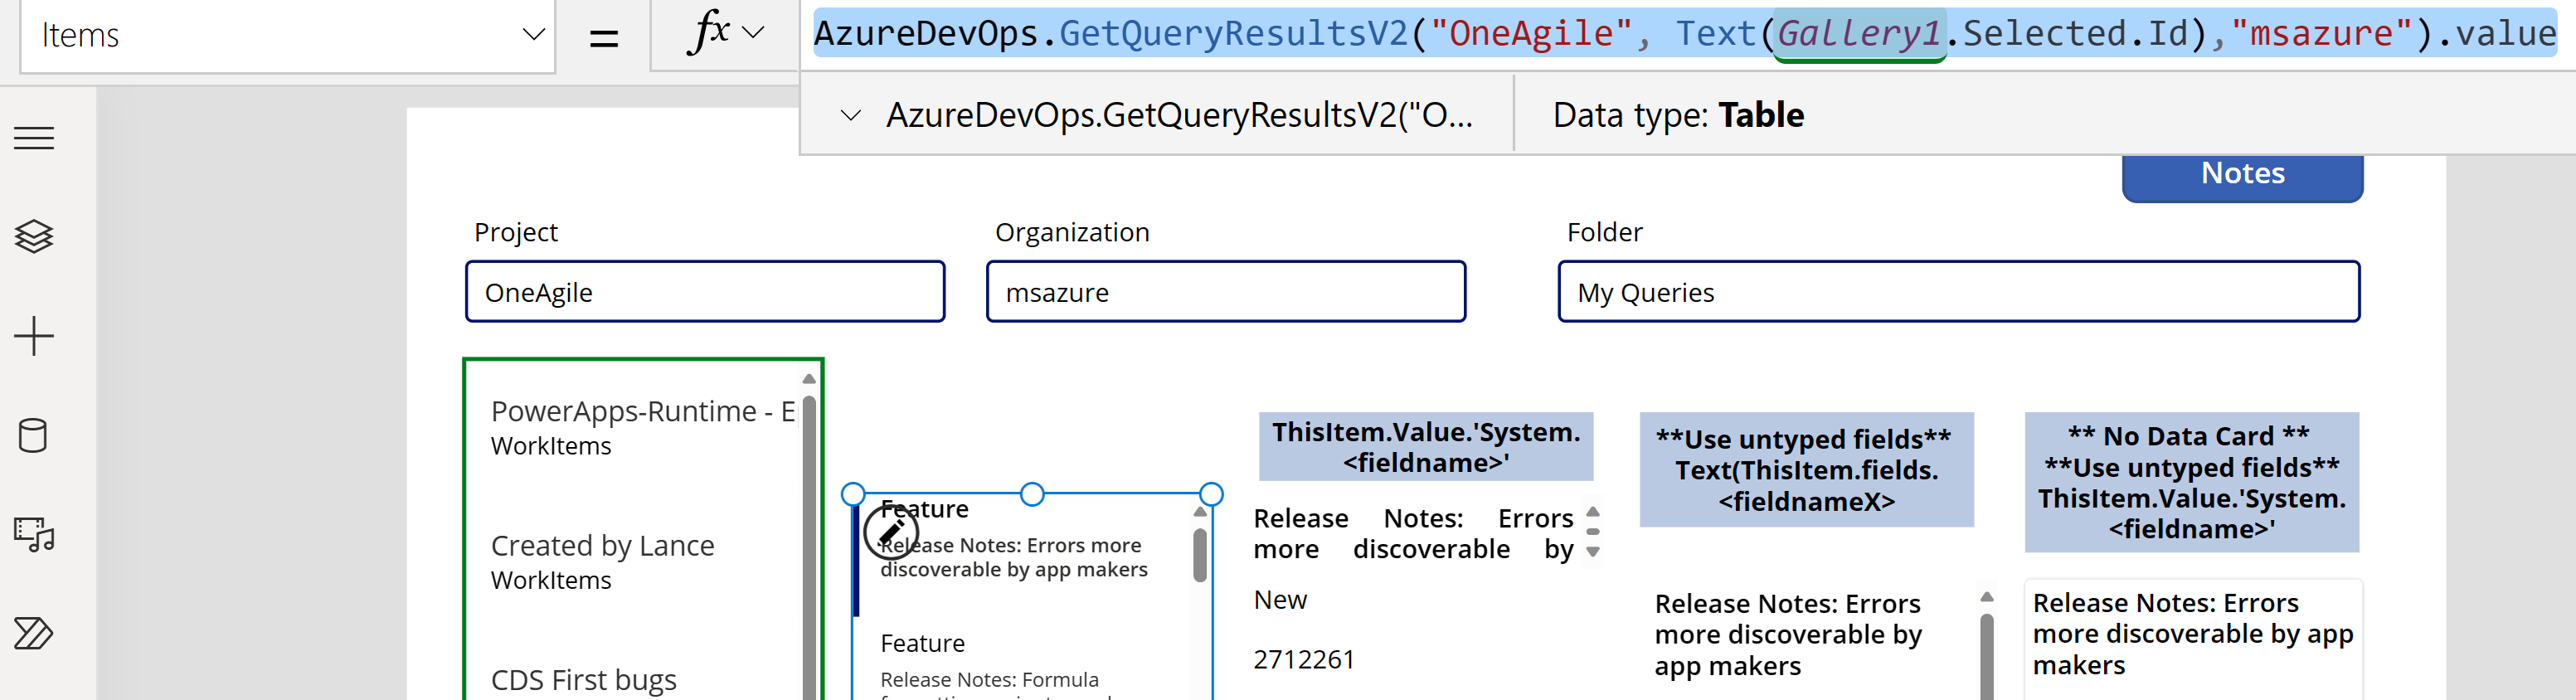
Task: Click the Organization field containing msazure
Action: pos(1226,292)
